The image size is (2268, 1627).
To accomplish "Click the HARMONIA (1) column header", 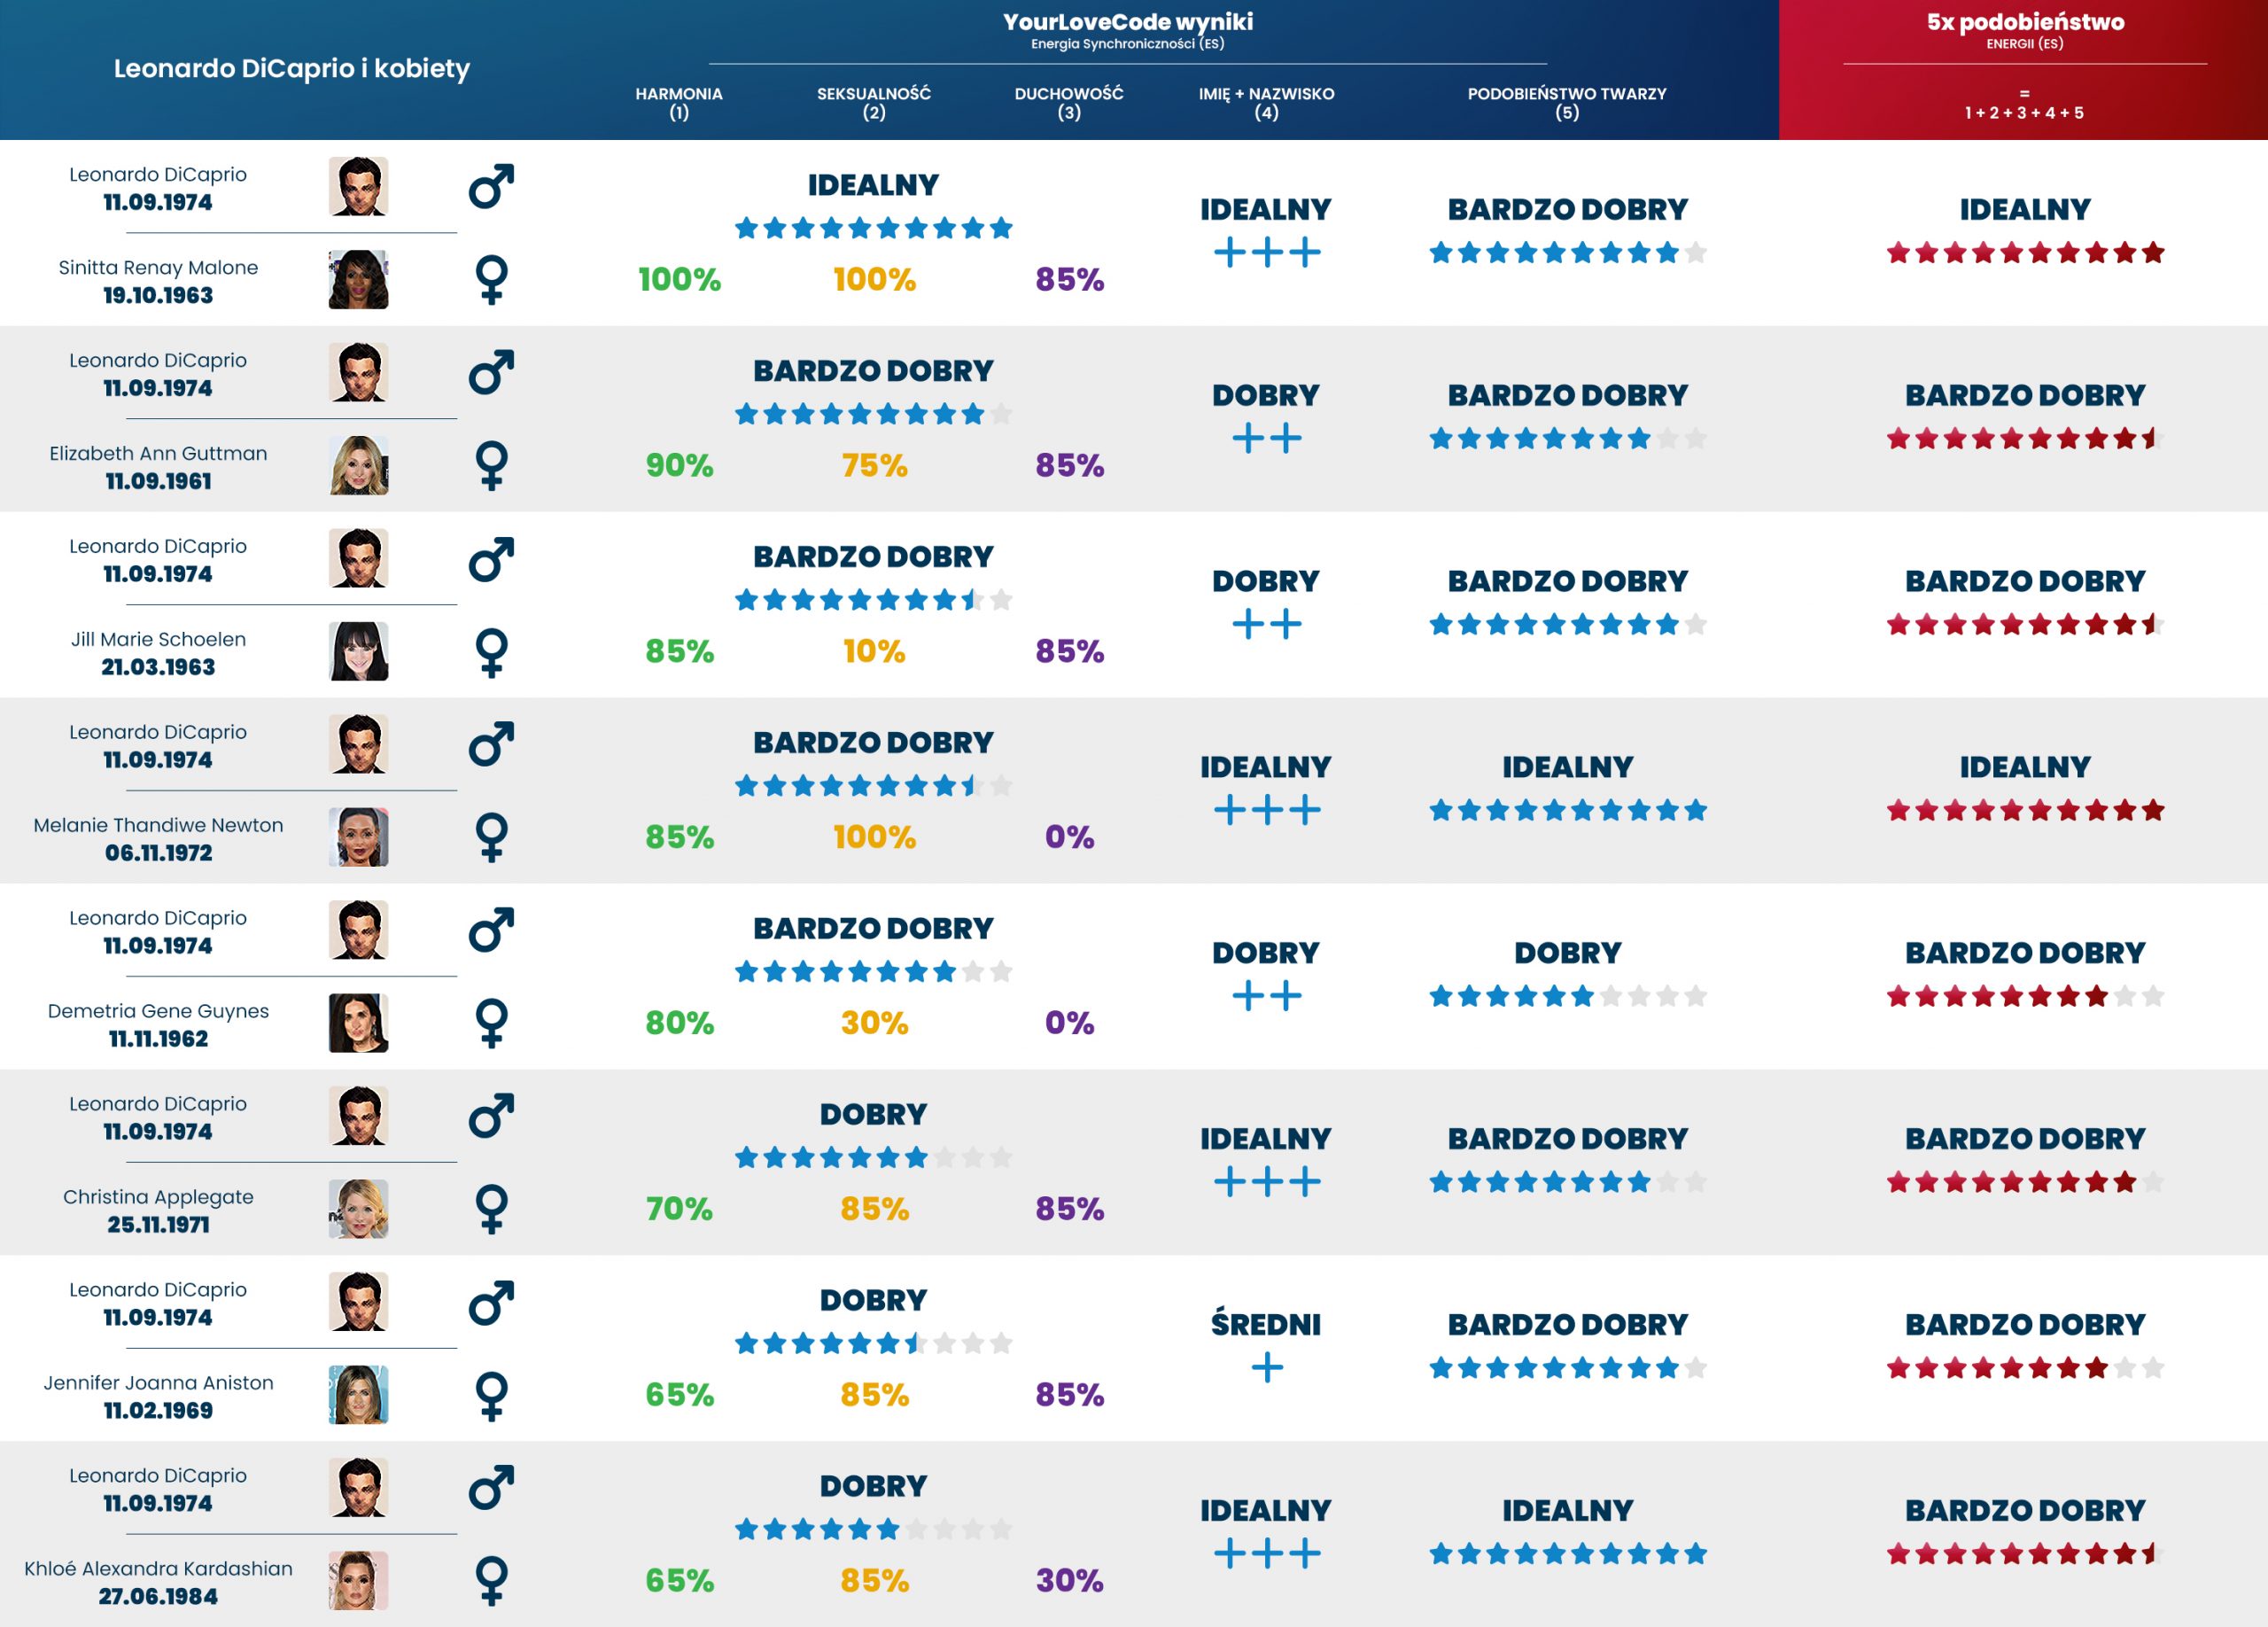I will 679,103.
